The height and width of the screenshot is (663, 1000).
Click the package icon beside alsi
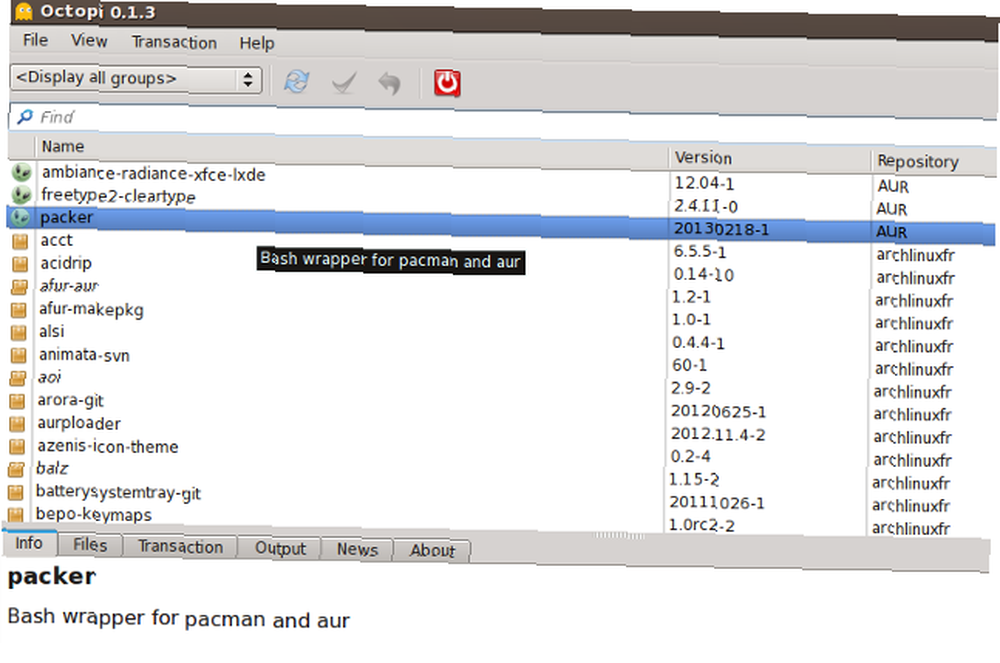point(19,332)
